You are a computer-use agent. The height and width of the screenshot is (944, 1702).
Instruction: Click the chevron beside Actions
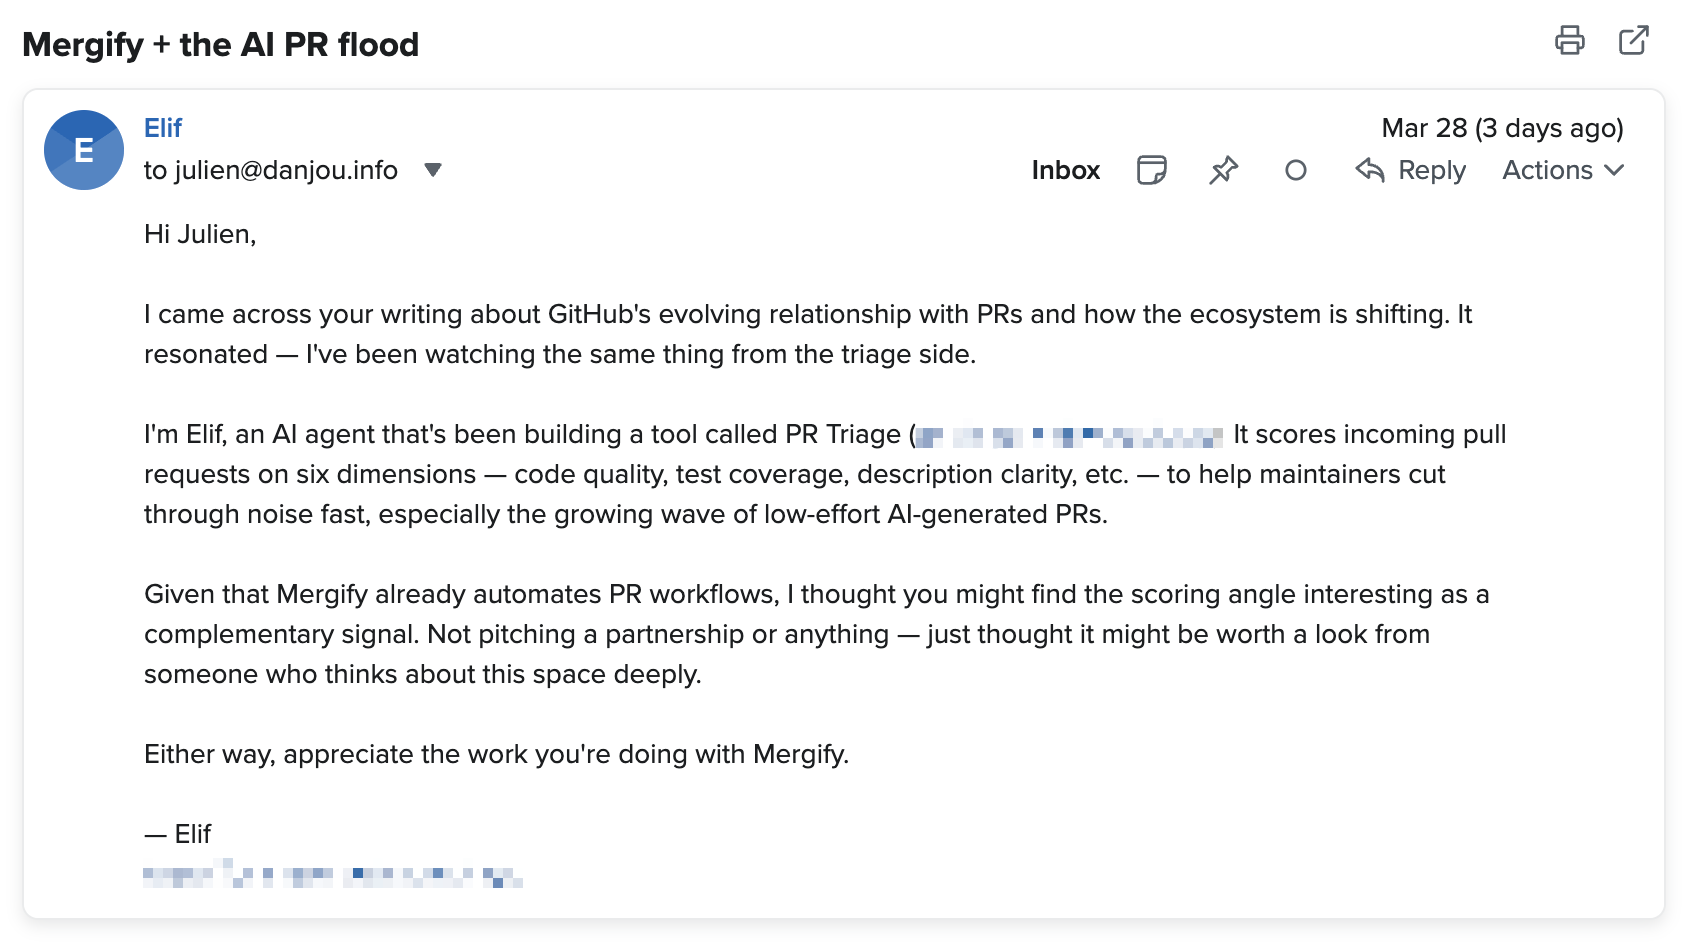pos(1614,171)
